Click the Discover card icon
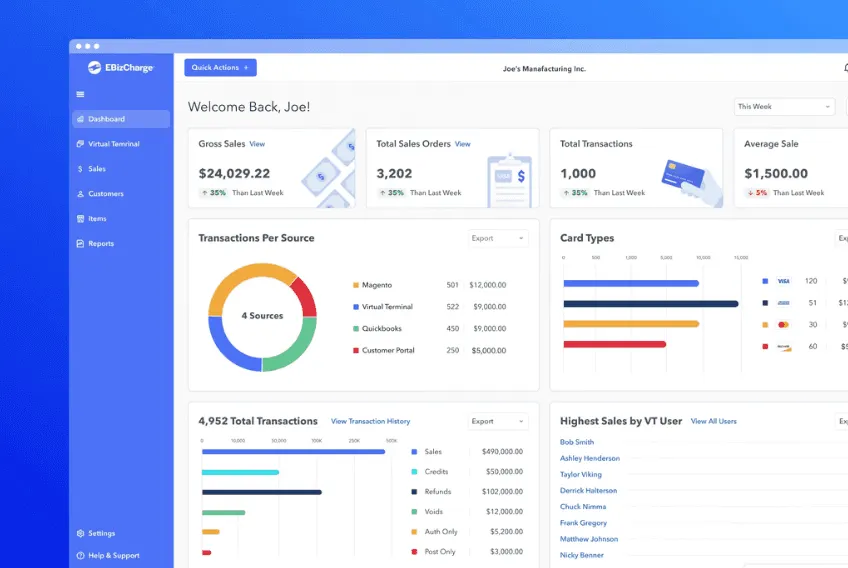Image resolution: width=848 pixels, height=568 pixels. coord(784,347)
